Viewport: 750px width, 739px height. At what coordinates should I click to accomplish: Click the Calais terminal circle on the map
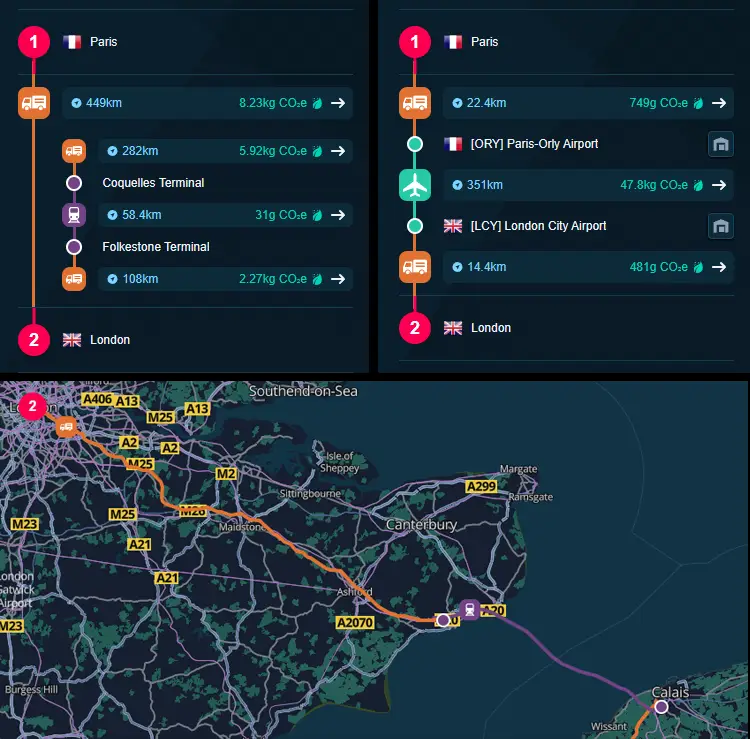tap(662, 706)
